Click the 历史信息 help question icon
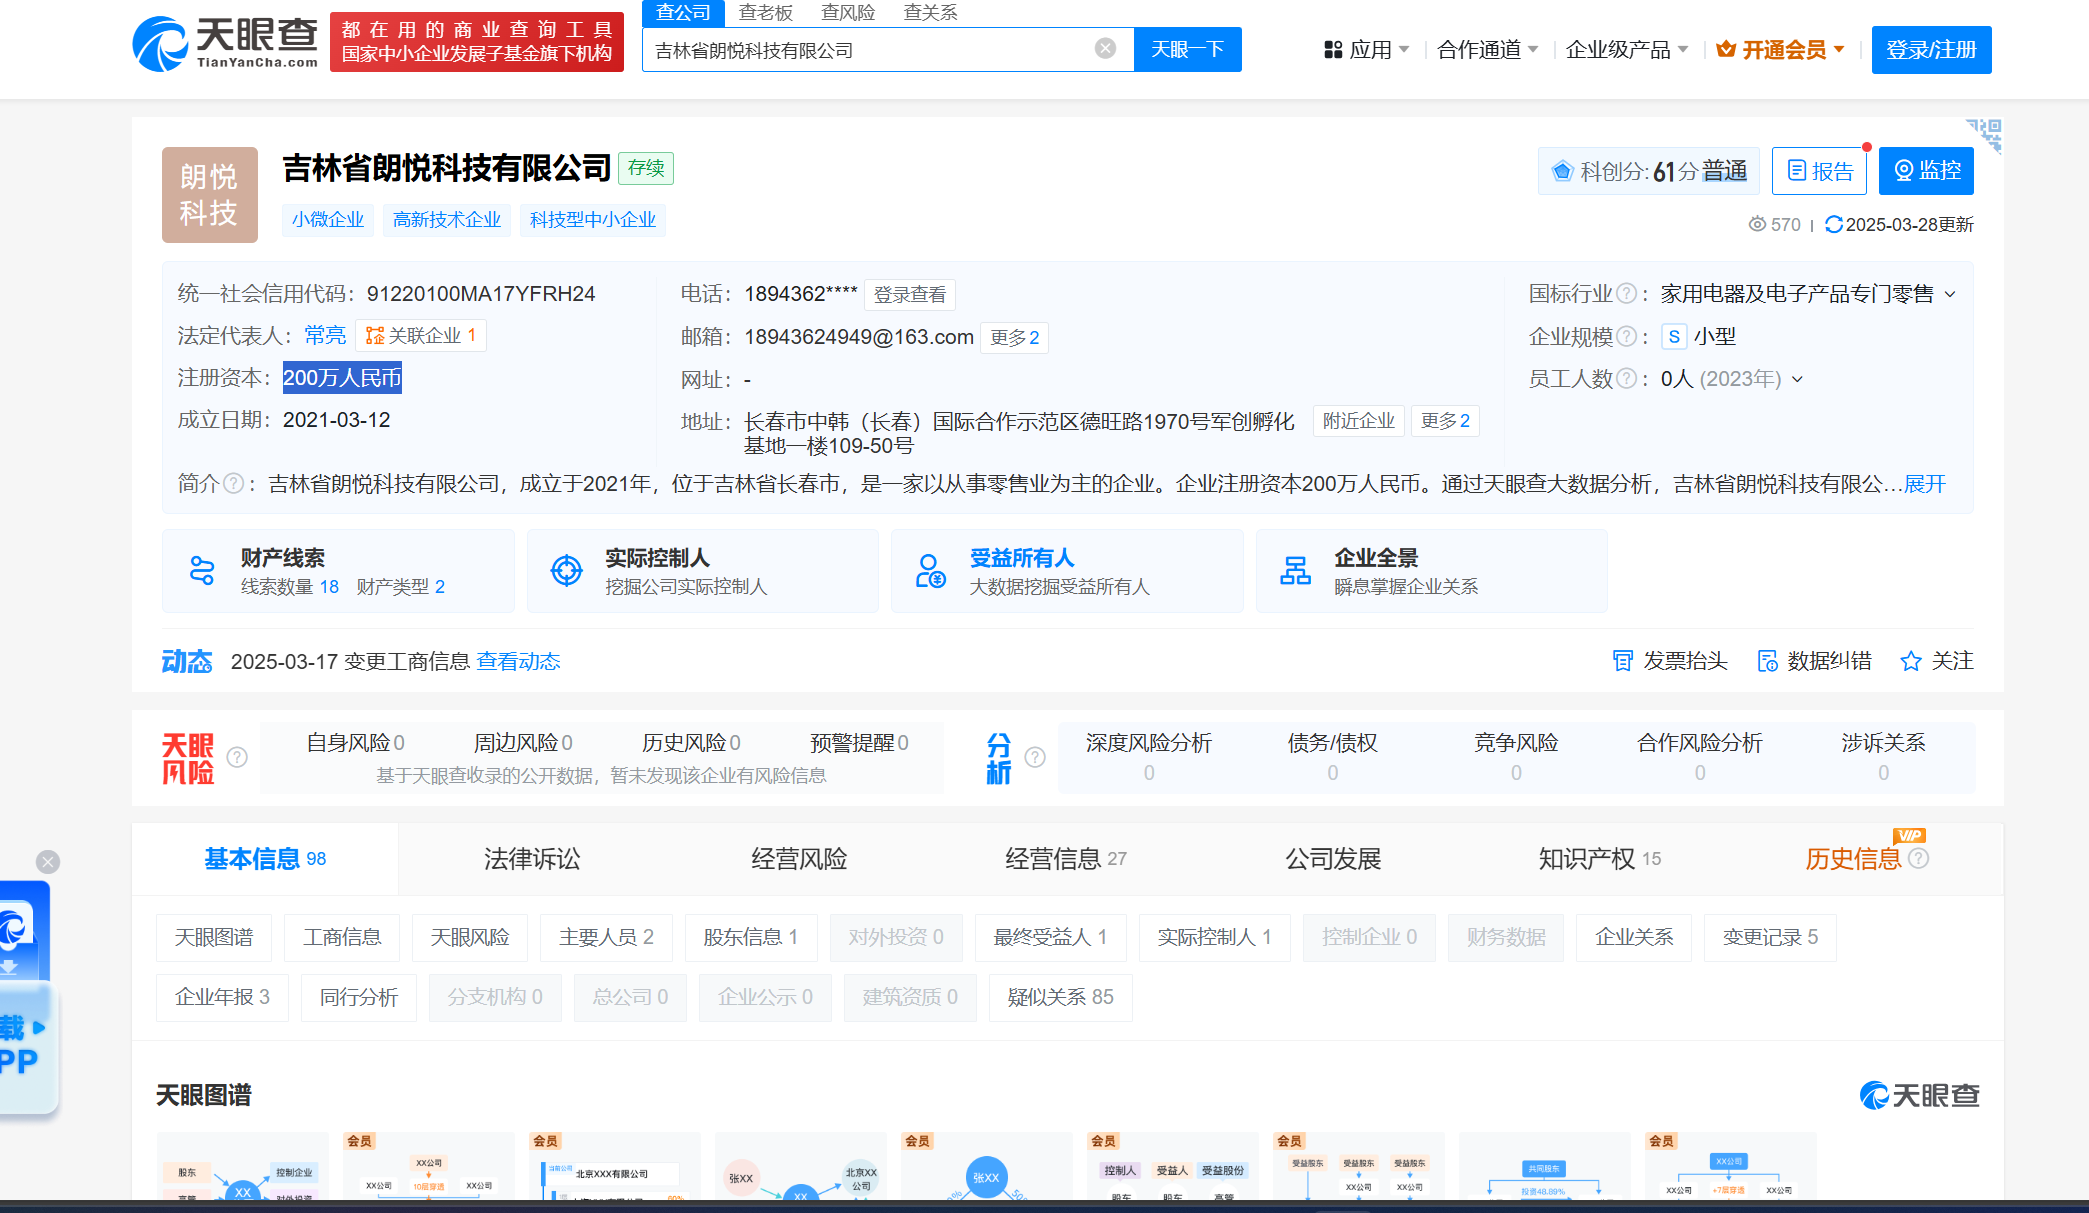 point(1919,858)
